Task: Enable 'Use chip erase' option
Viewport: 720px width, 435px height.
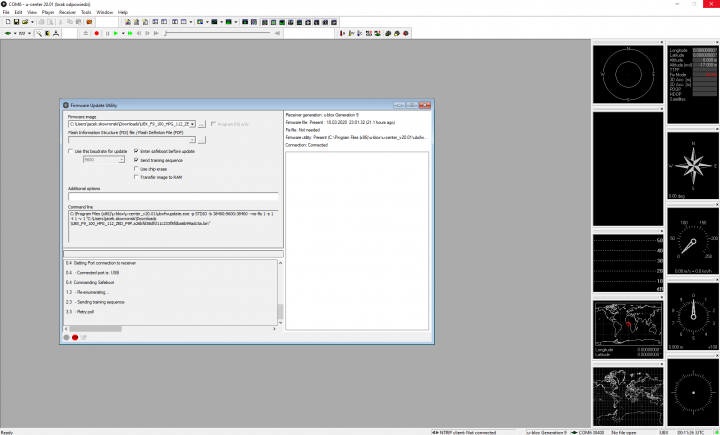Action: click(136, 169)
